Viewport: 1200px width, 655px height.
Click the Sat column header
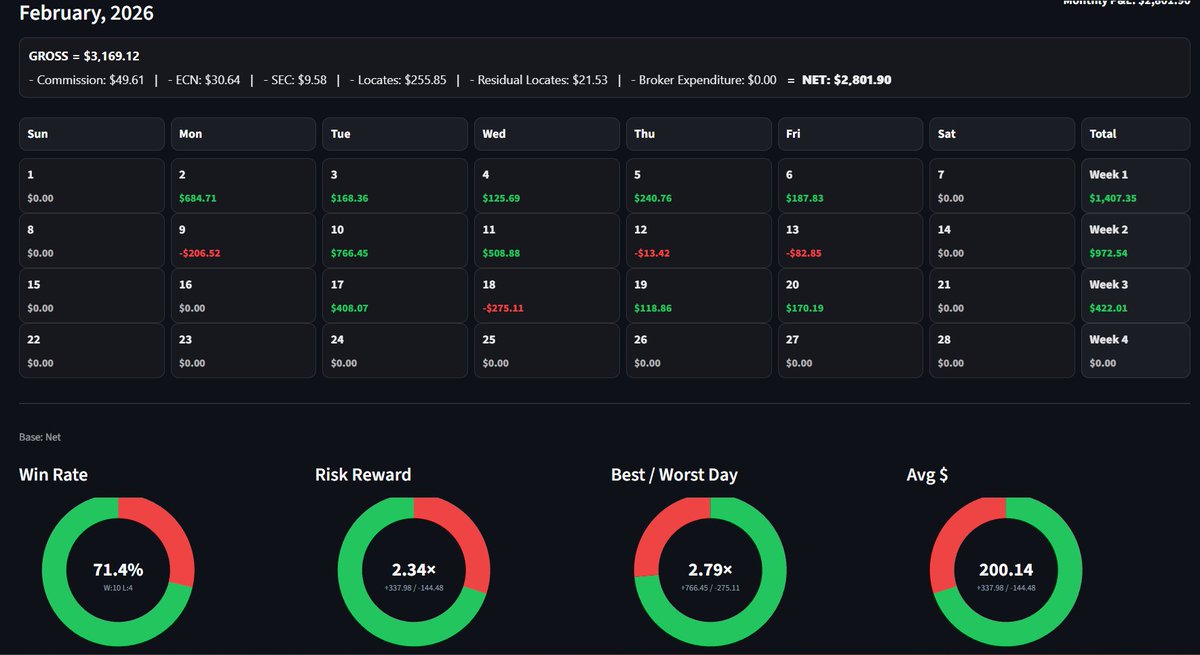coord(1003,134)
